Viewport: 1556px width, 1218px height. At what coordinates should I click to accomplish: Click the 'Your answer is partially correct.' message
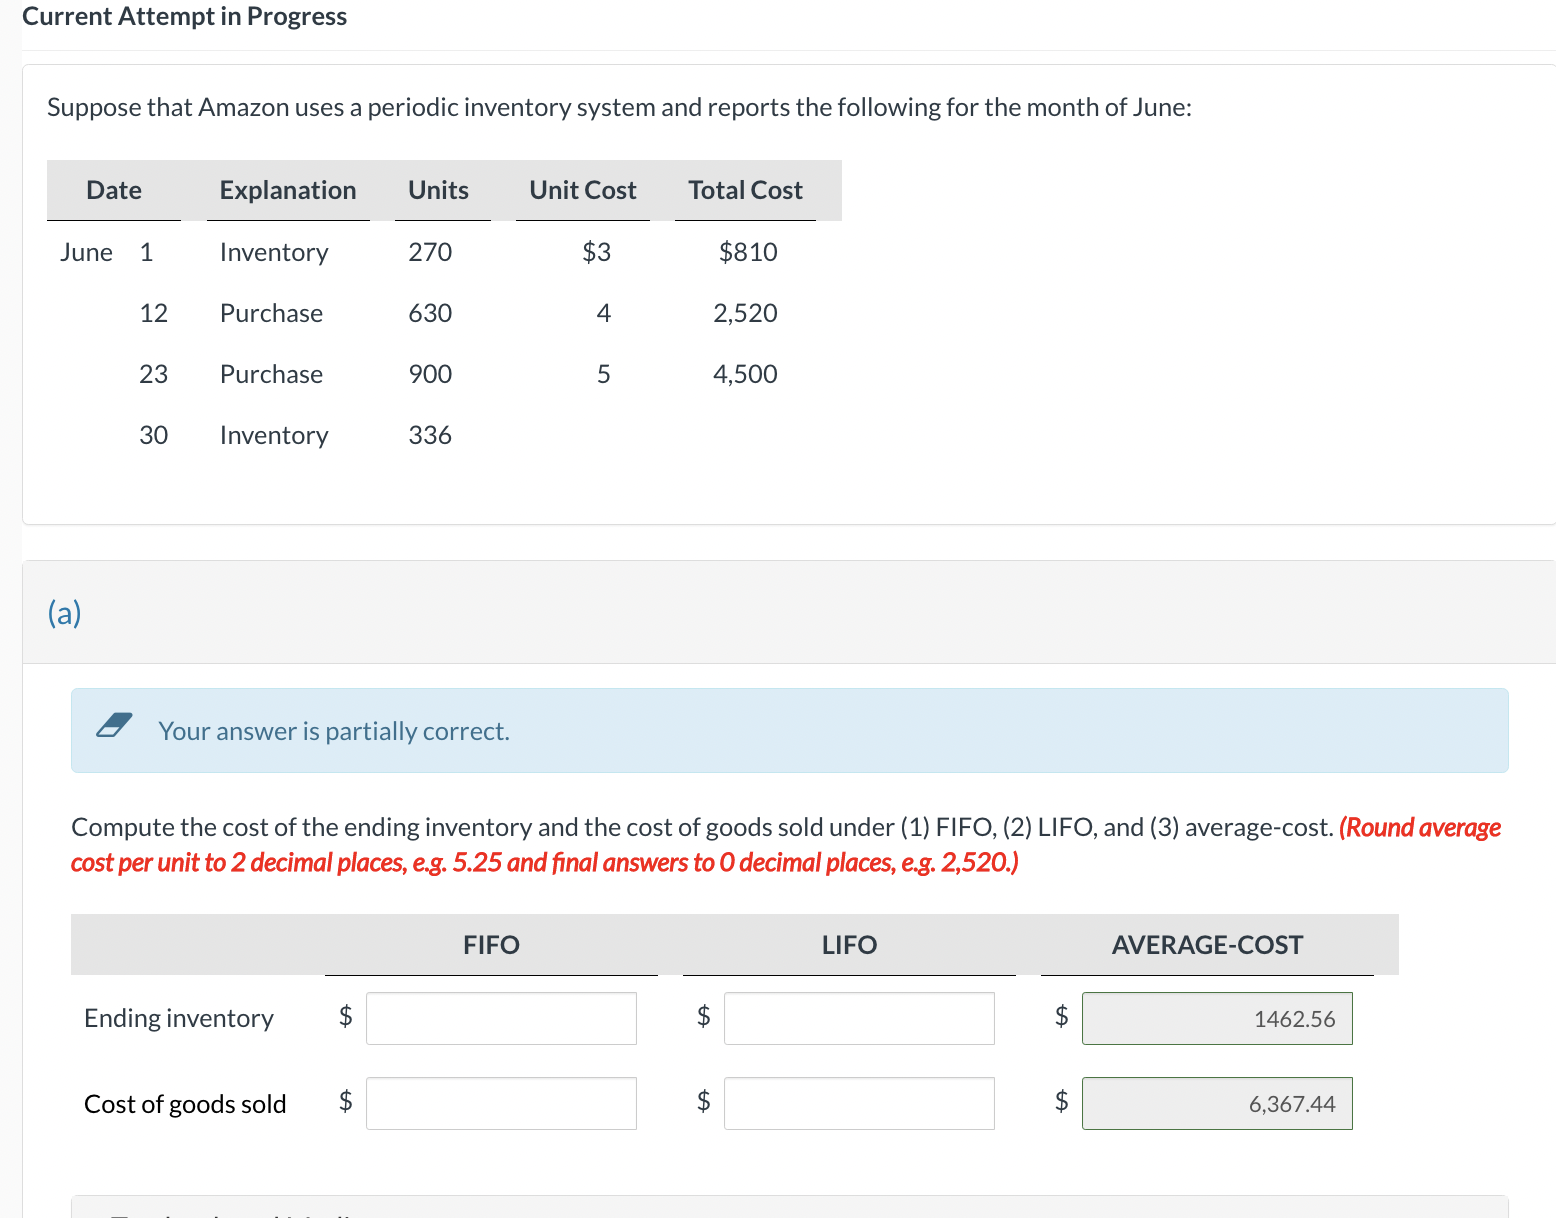(x=334, y=731)
